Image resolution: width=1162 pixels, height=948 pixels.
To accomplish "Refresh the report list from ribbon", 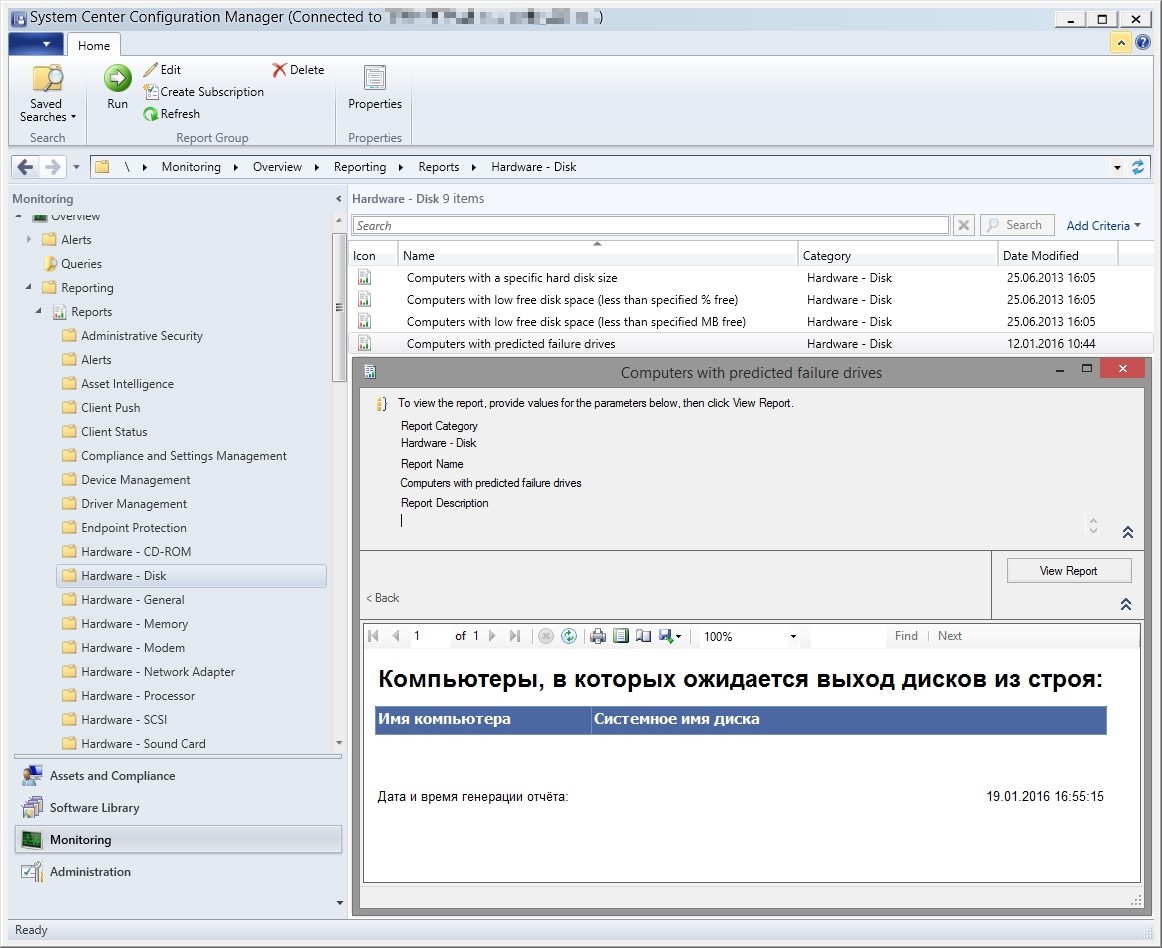I will click(x=172, y=114).
